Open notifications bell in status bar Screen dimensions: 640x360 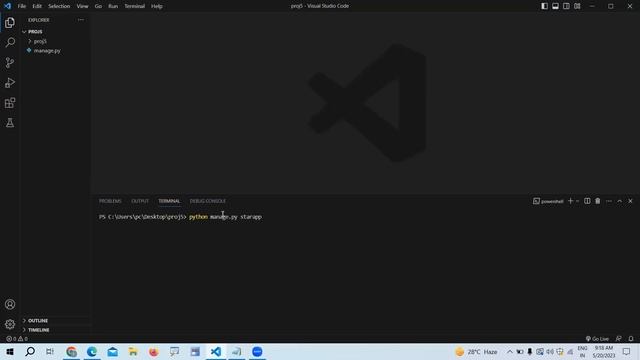click(x=631, y=339)
